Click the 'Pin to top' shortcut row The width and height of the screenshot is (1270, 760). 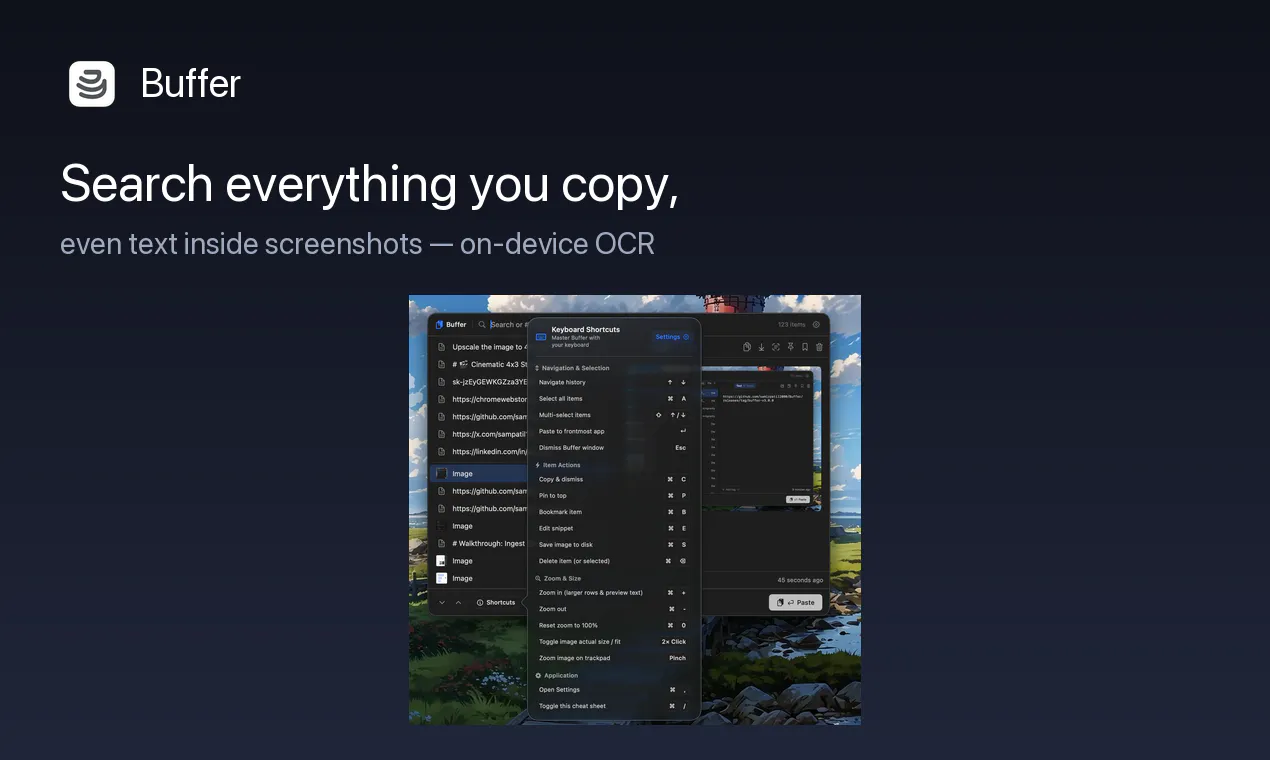[x=613, y=495]
